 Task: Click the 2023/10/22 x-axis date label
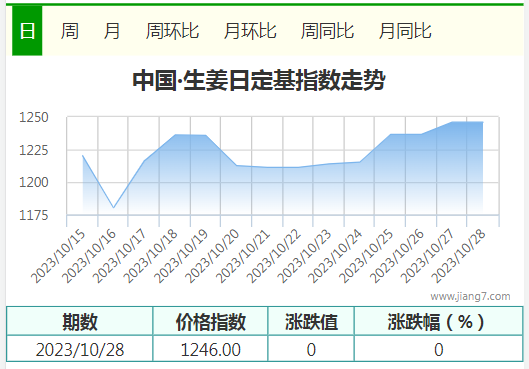point(274,256)
